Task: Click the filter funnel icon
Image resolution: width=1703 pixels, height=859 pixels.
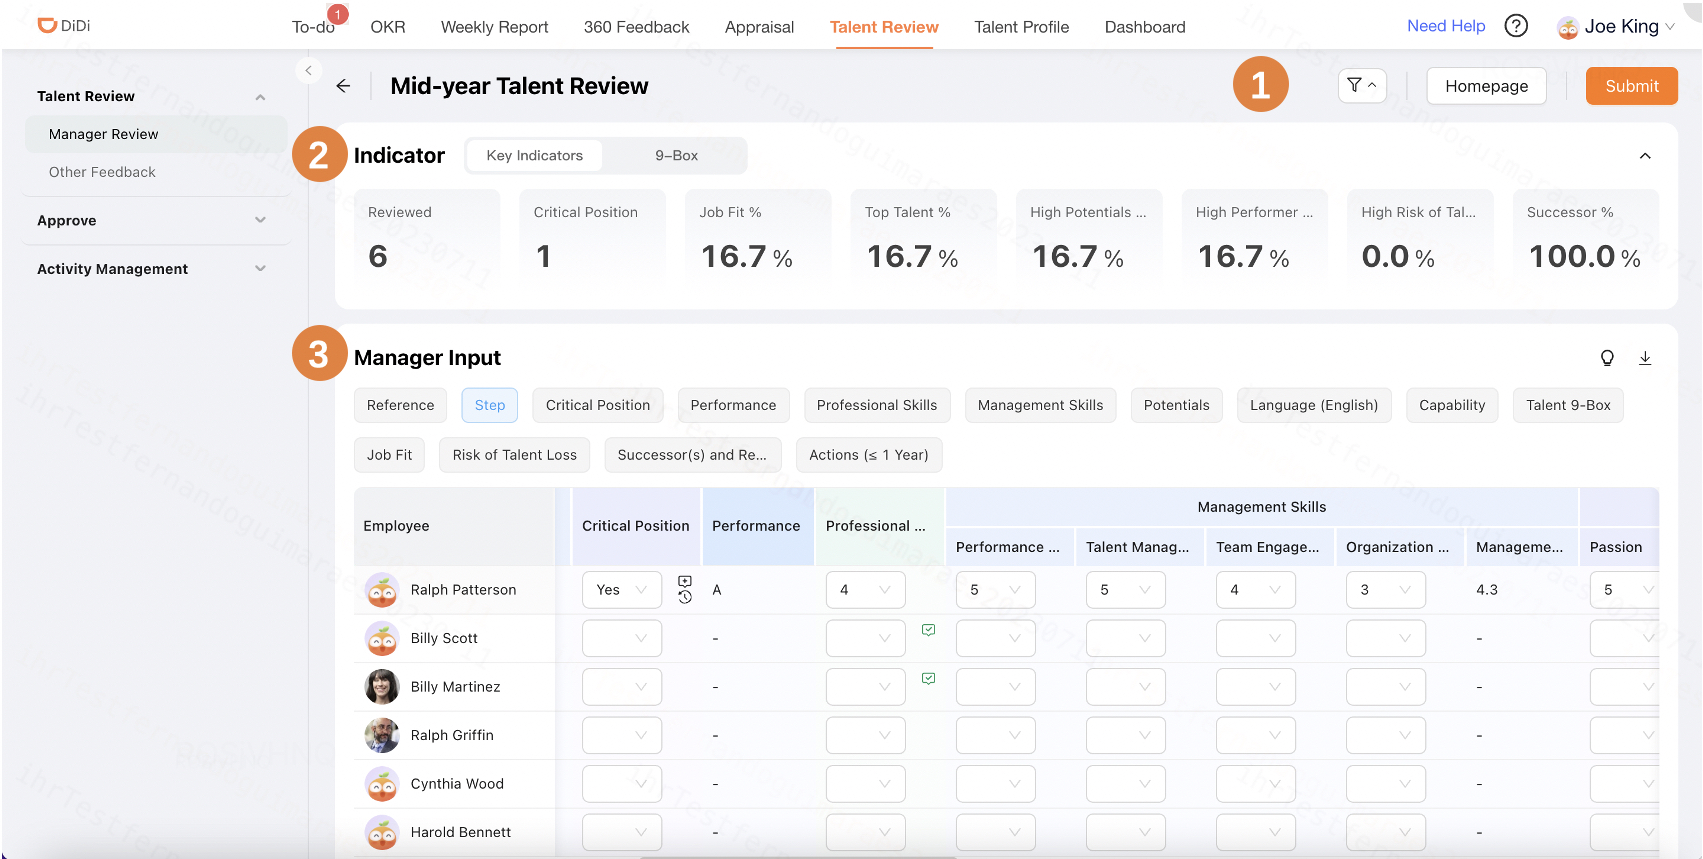Action: pyautogui.click(x=1355, y=86)
